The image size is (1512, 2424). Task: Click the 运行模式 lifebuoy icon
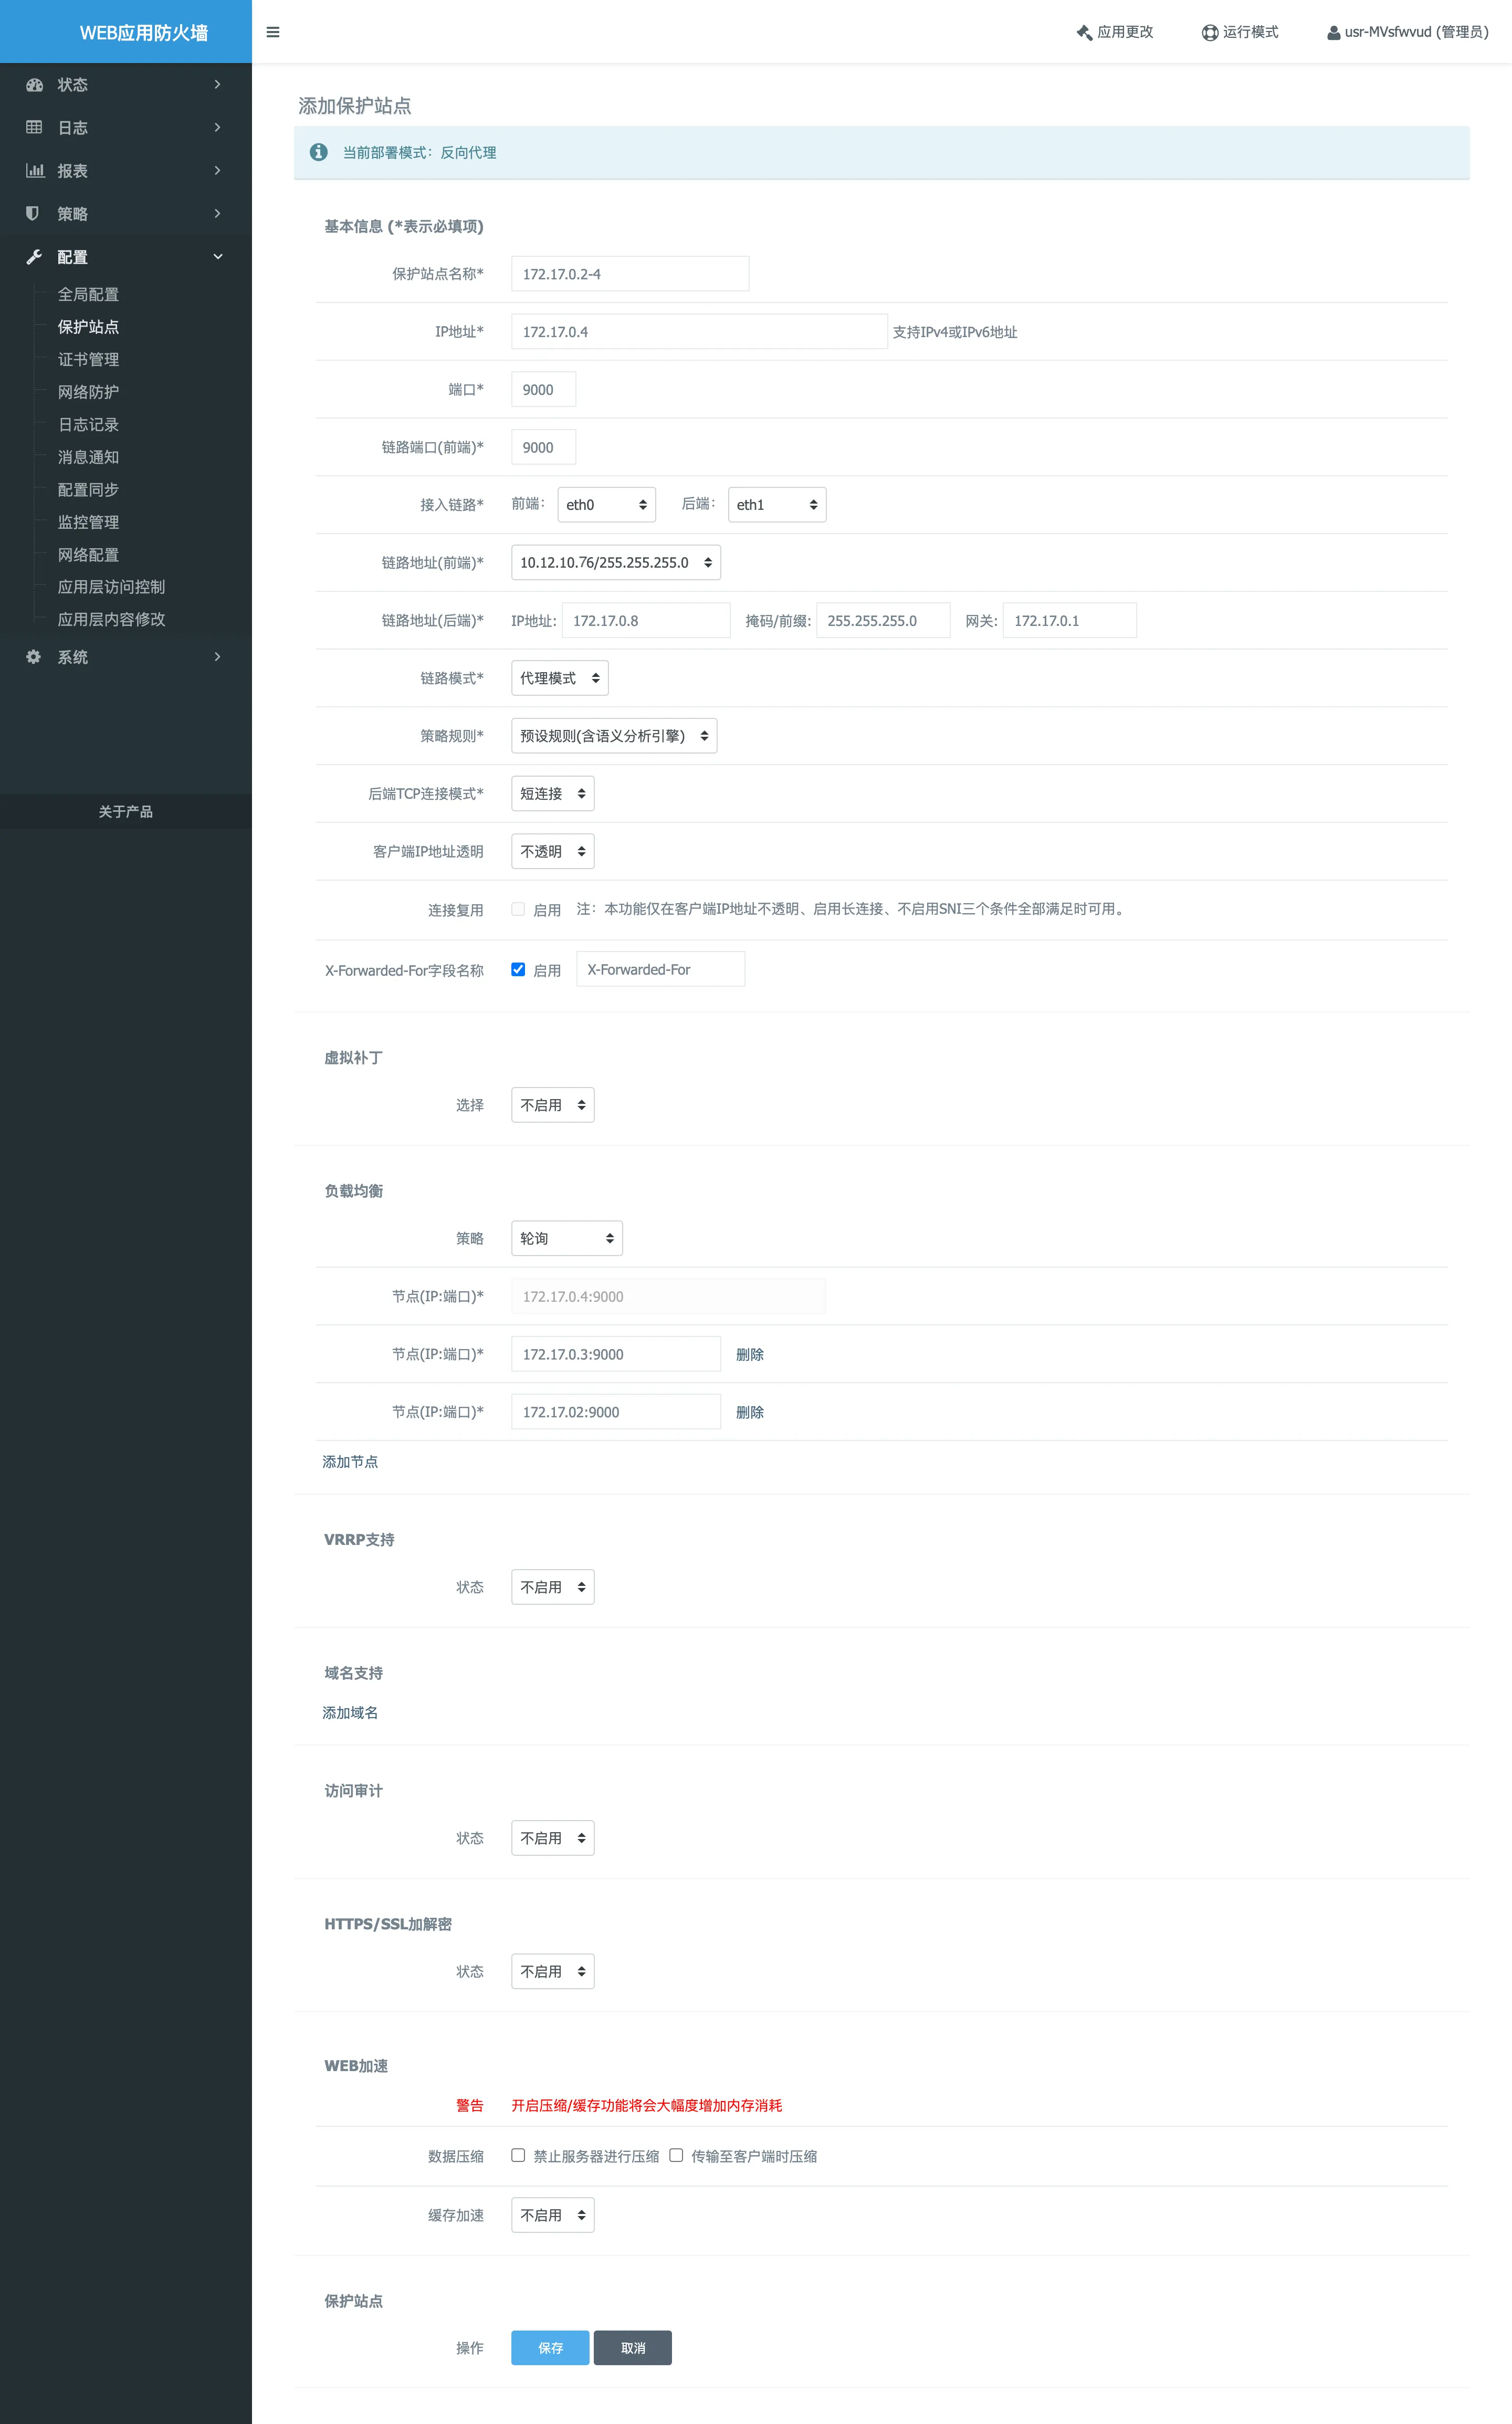[1209, 33]
